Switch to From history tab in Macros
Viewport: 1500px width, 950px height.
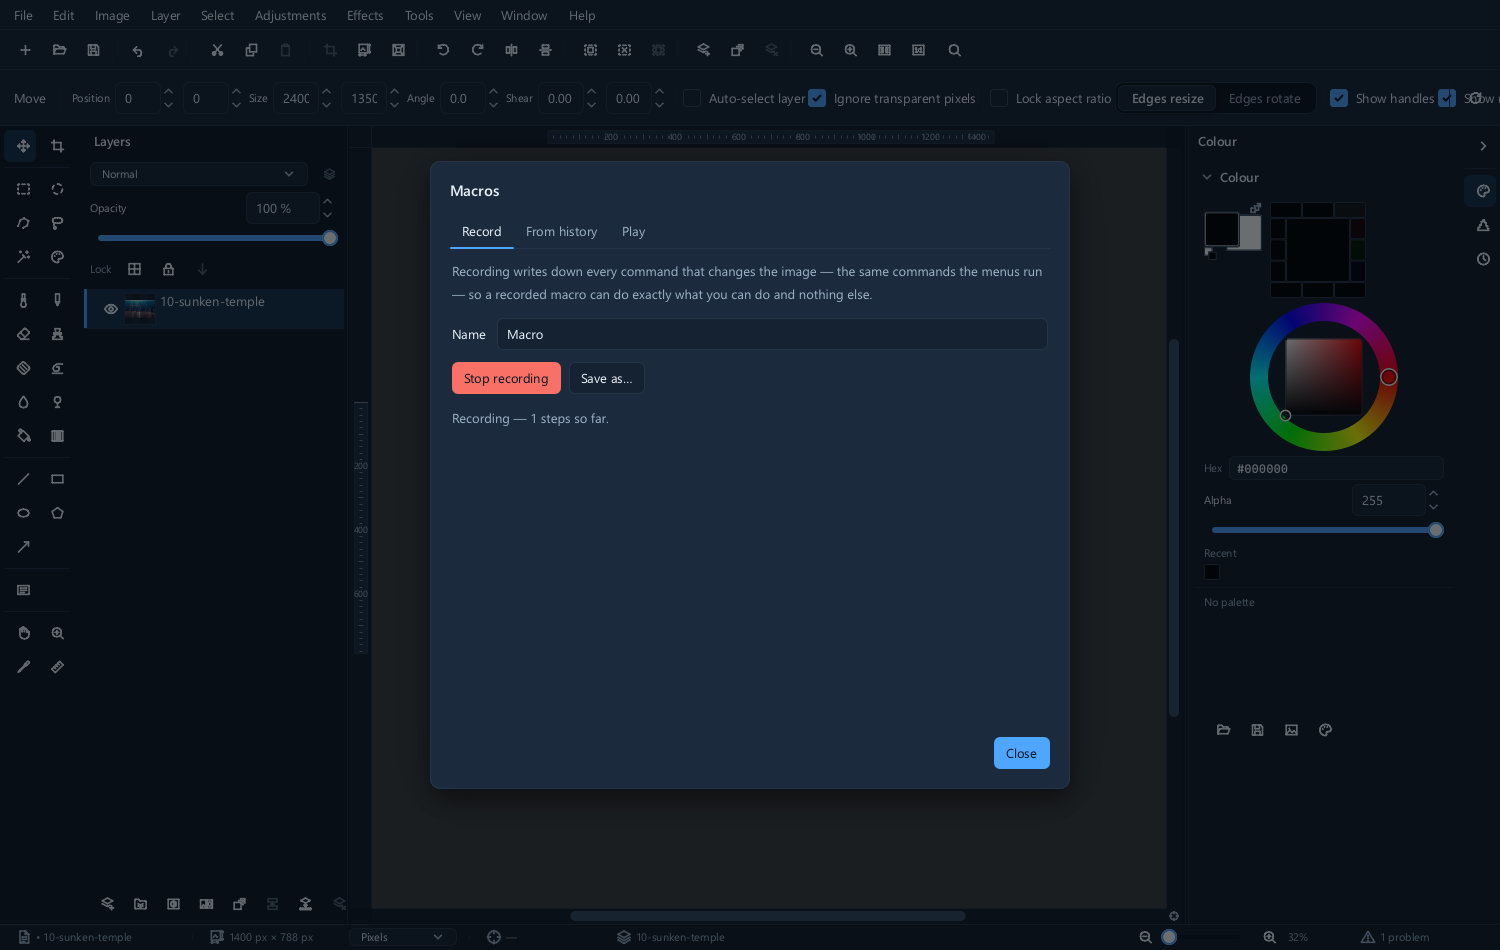tap(561, 232)
